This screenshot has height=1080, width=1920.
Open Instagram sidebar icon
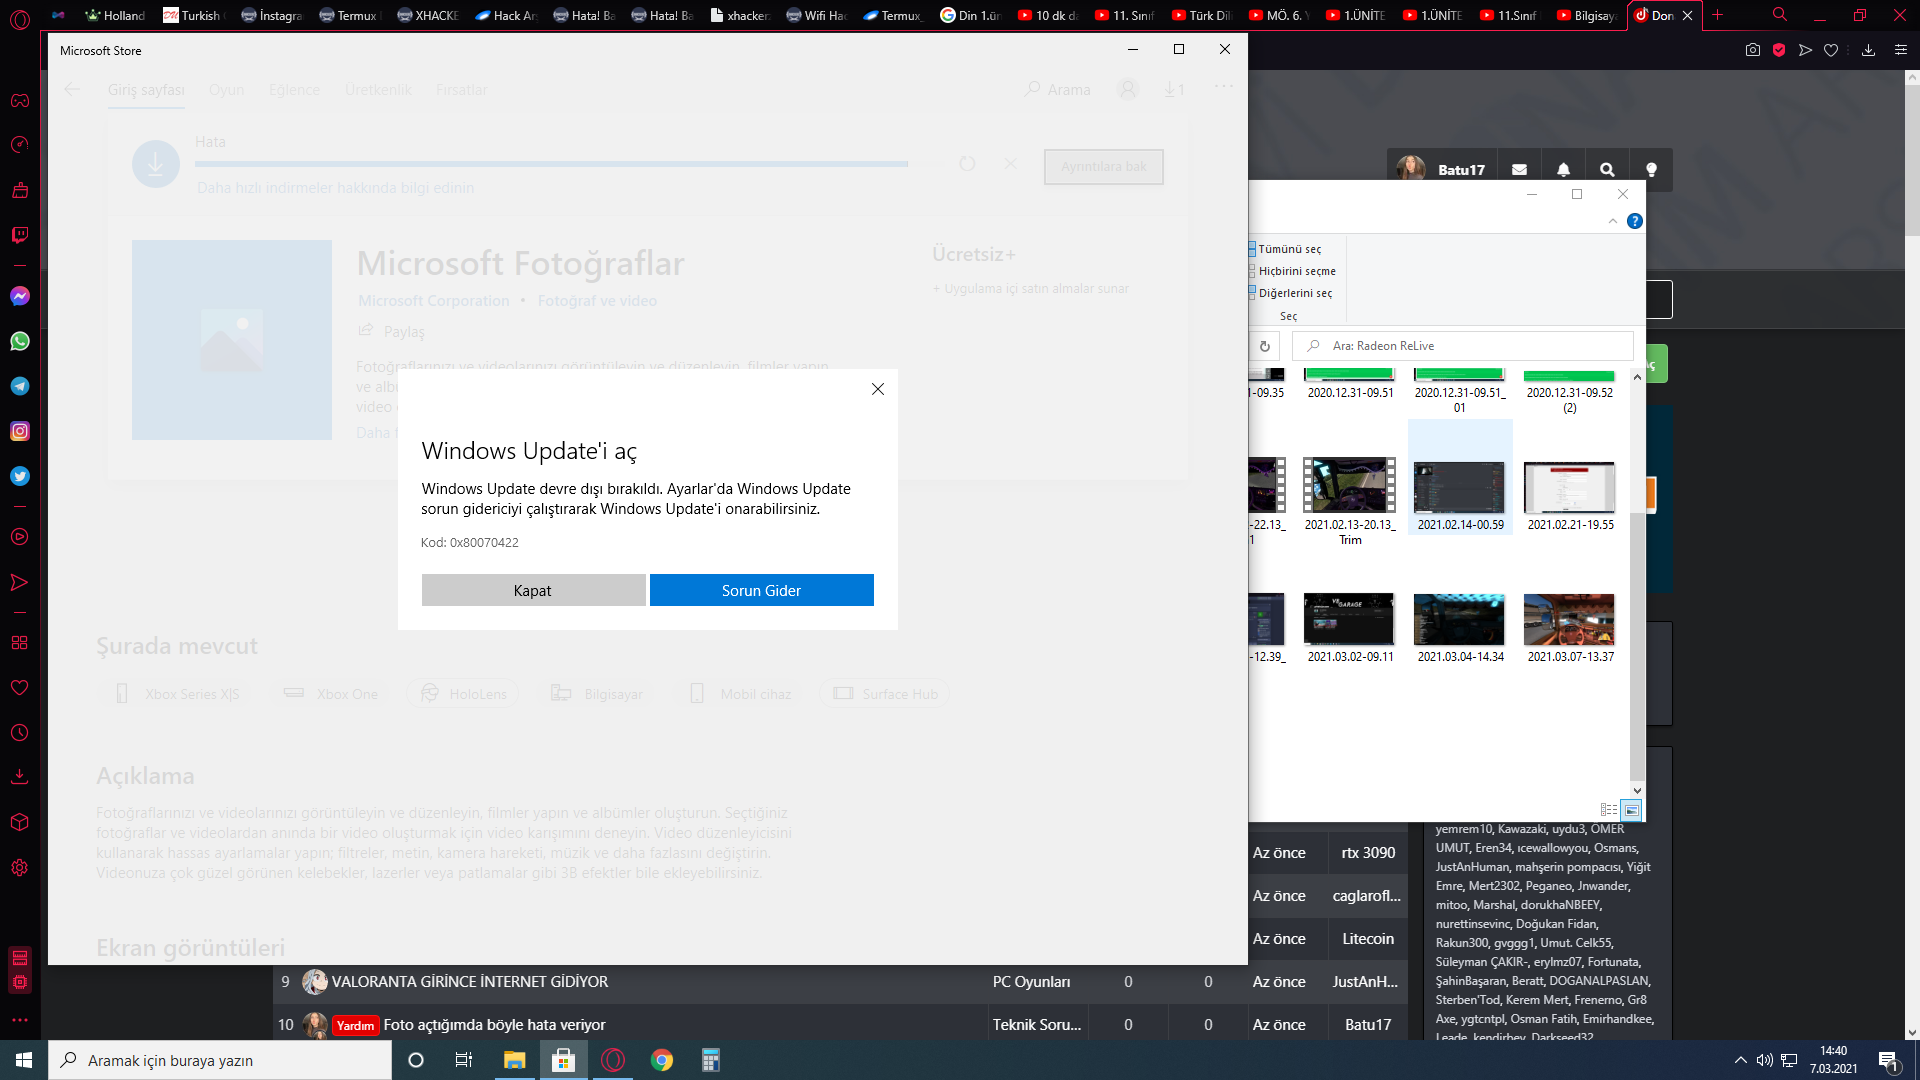tap(20, 431)
